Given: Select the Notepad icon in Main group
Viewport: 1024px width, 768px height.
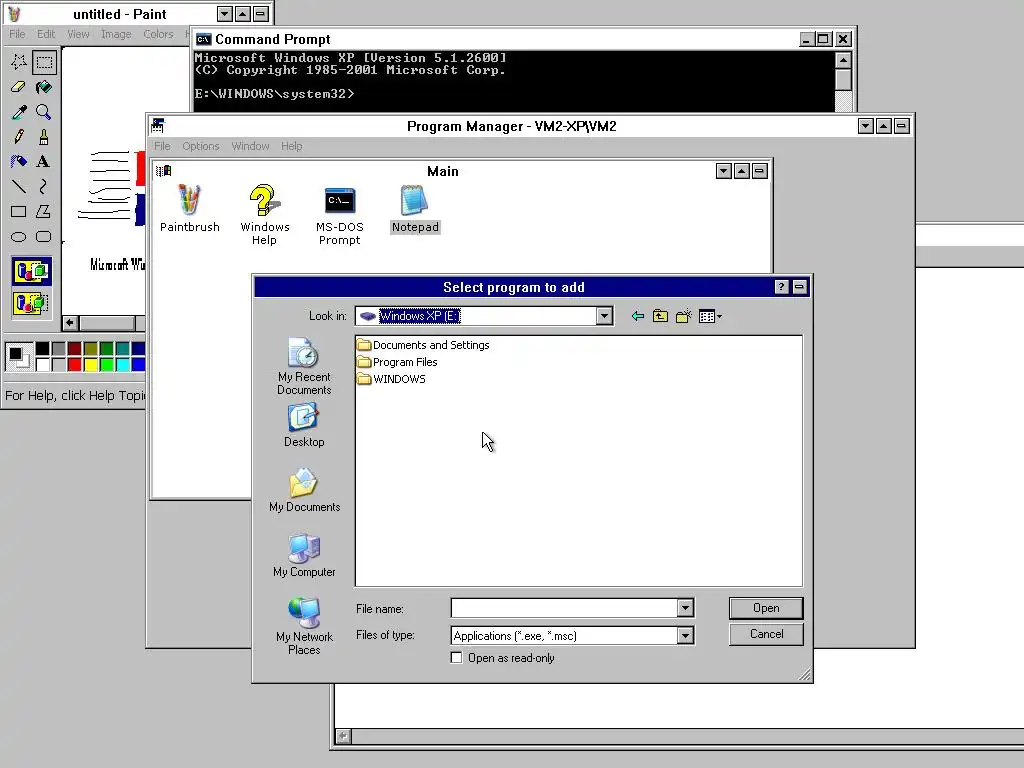Looking at the screenshot, I should point(415,209).
